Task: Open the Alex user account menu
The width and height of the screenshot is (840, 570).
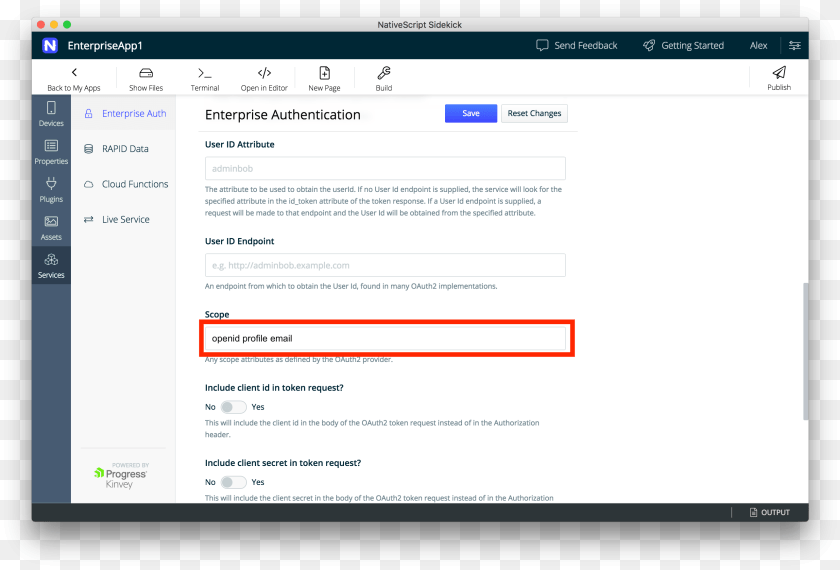Action: 758,46
